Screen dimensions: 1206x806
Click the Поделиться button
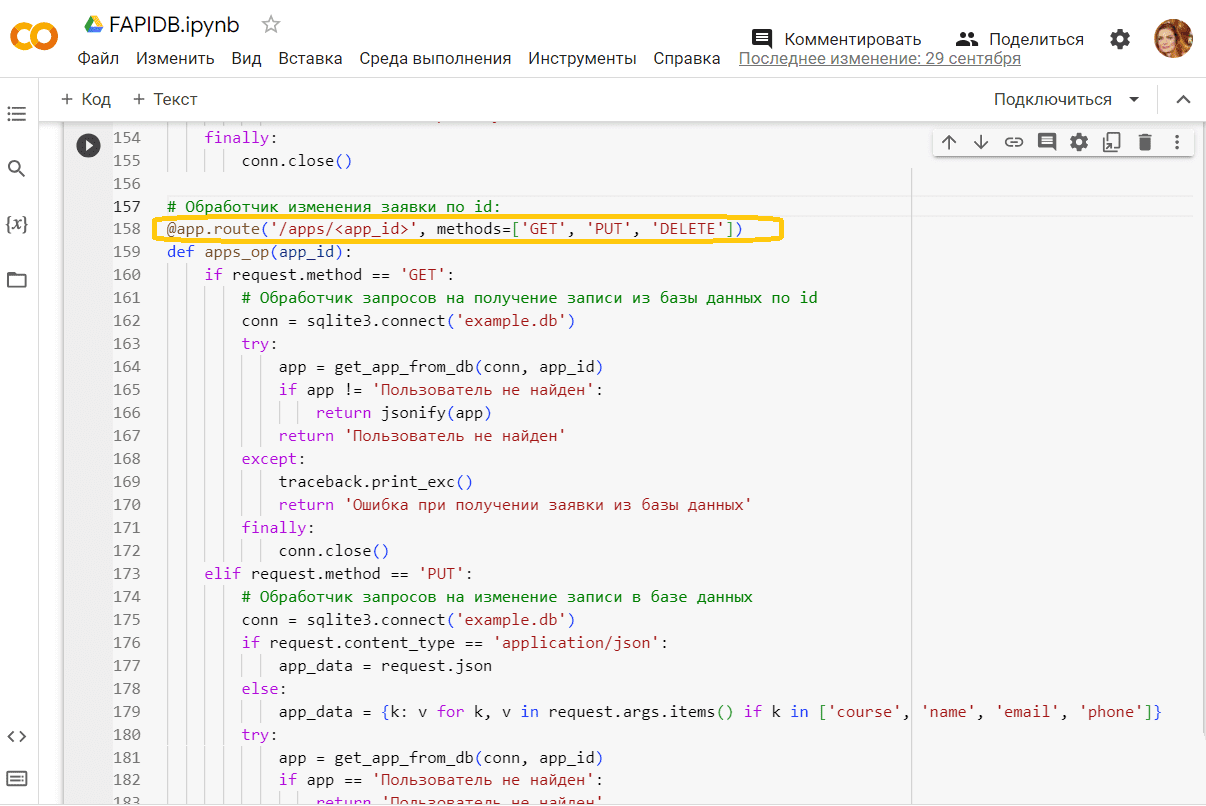click(x=1020, y=39)
